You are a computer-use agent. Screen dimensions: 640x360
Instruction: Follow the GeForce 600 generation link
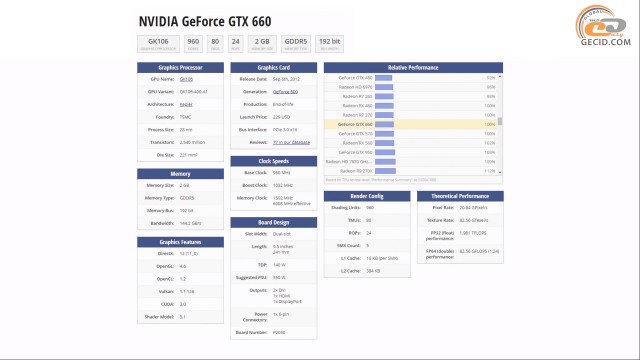point(285,92)
